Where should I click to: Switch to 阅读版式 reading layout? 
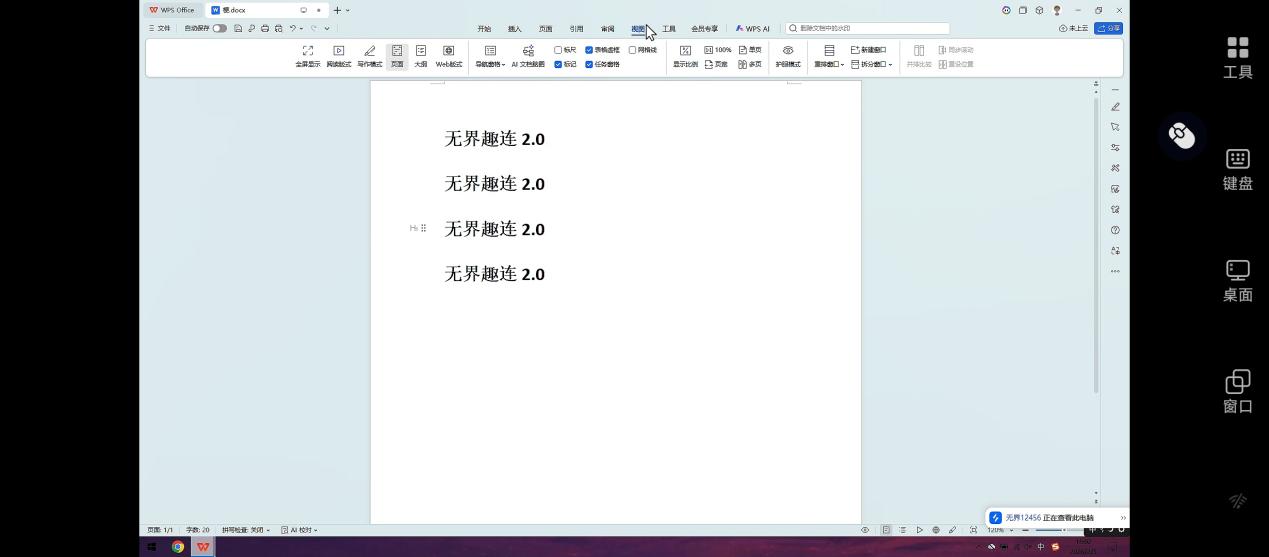[x=338, y=56]
